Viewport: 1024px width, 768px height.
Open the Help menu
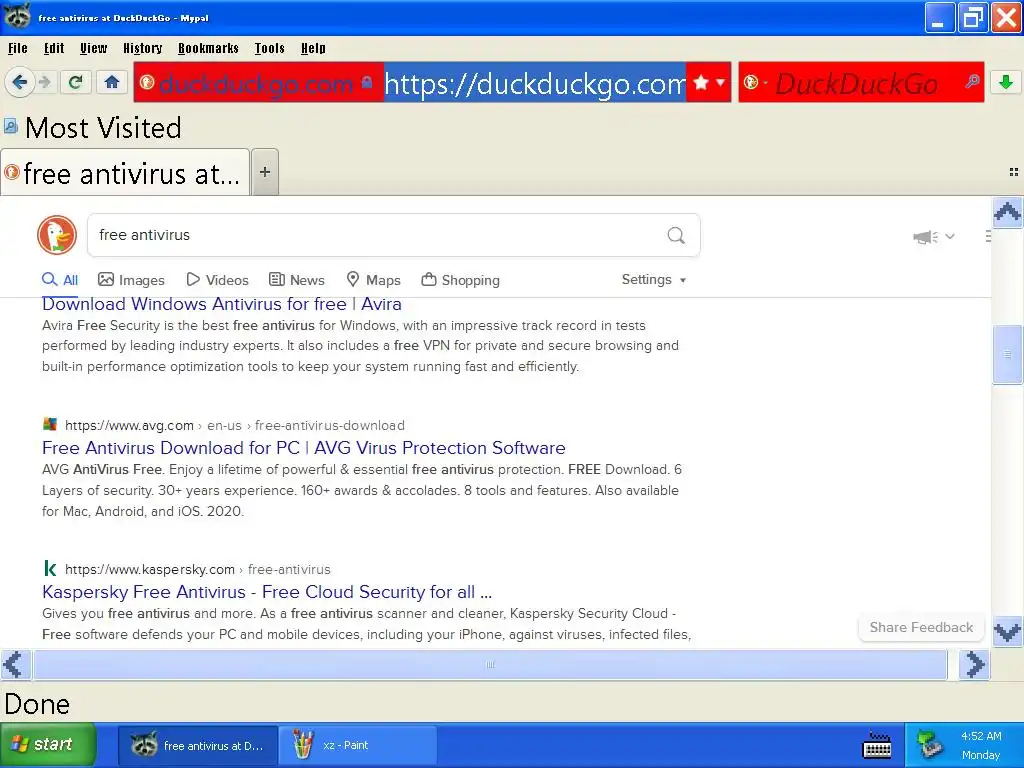click(313, 48)
